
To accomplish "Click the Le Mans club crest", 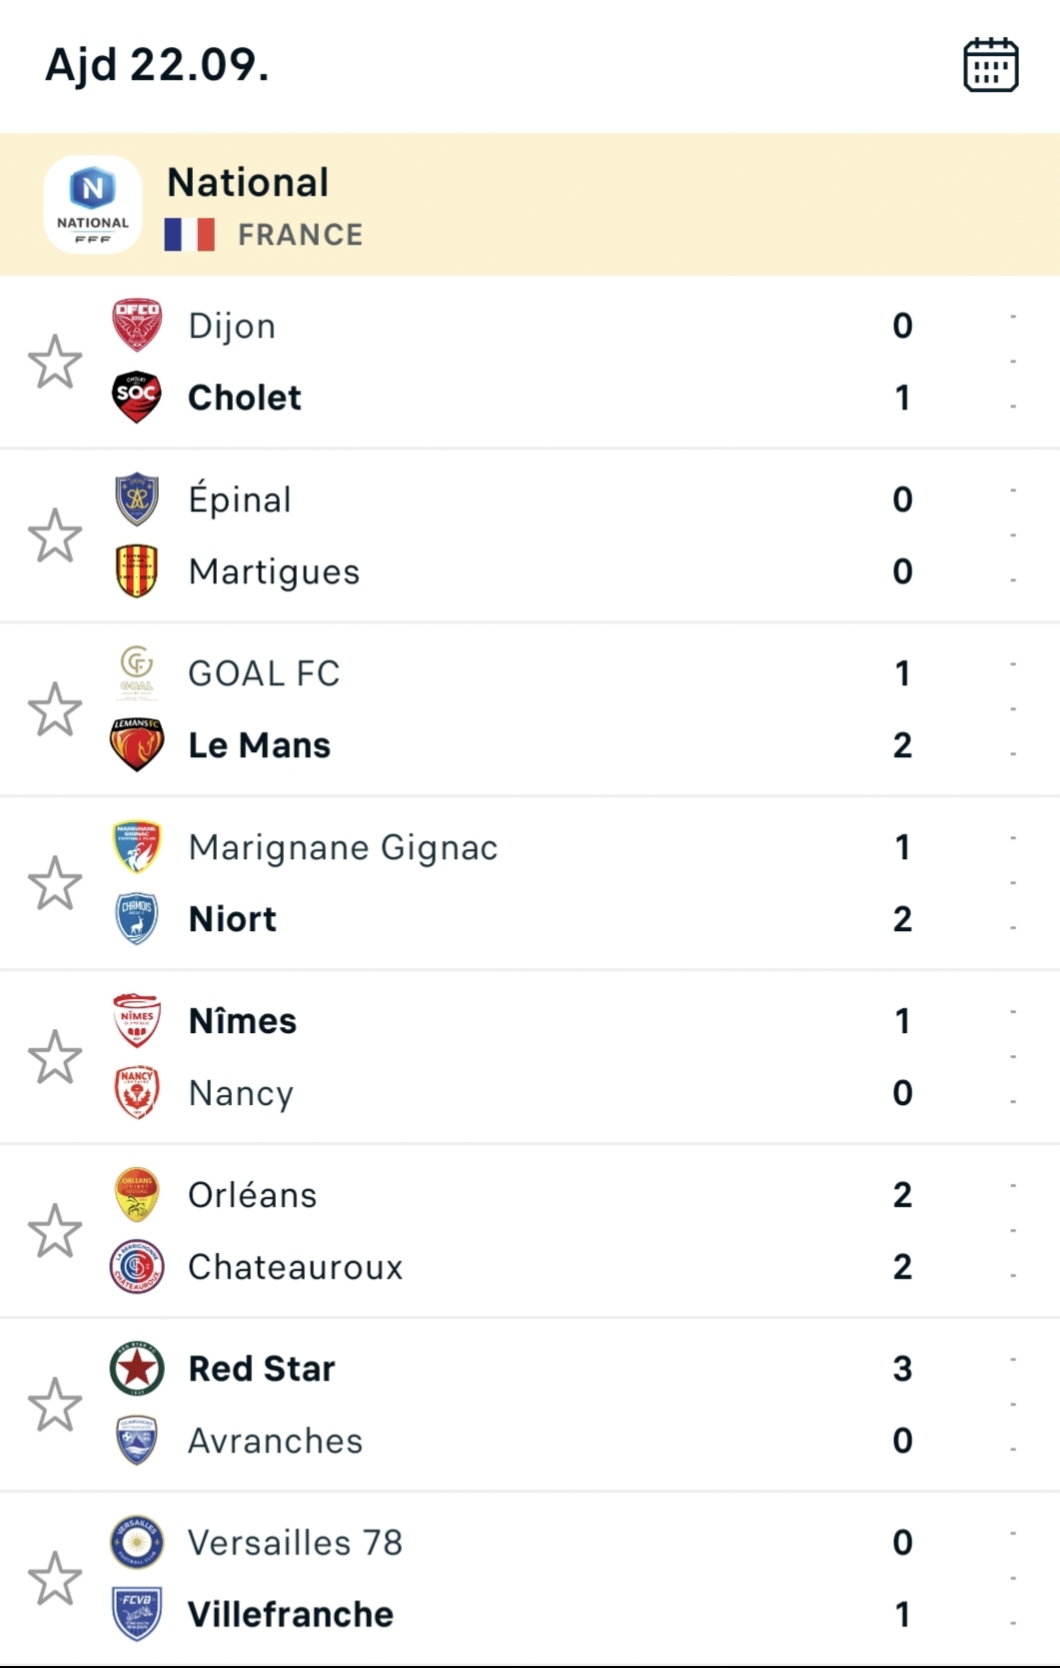I will pos(137,745).
